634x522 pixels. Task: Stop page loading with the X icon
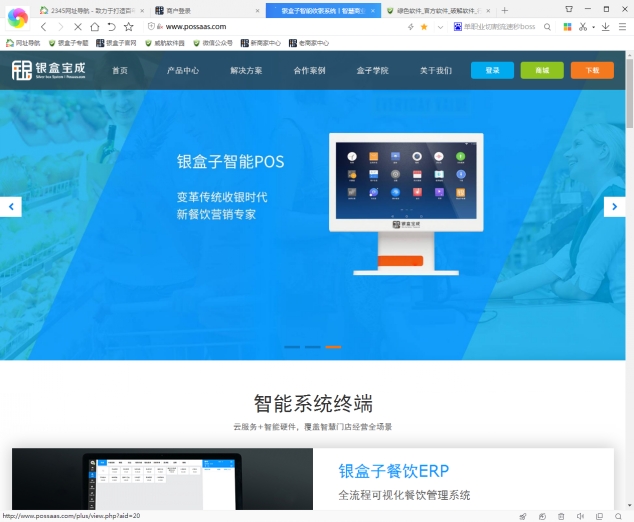[78, 27]
